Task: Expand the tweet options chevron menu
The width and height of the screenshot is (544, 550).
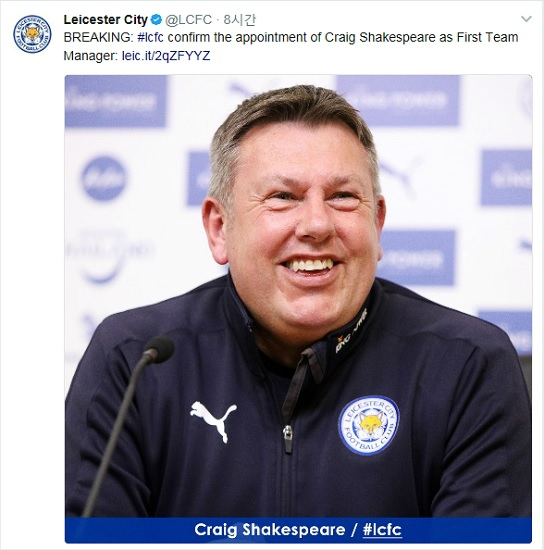Action: coord(526,19)
